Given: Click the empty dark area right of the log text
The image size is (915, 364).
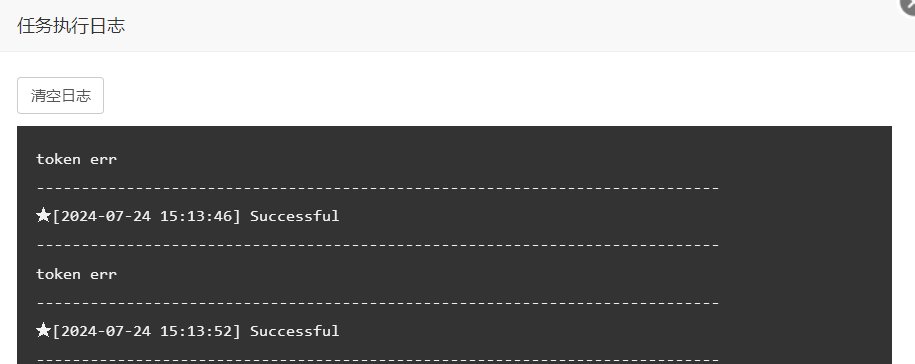Looking at the screenshot, I should 805,245.
